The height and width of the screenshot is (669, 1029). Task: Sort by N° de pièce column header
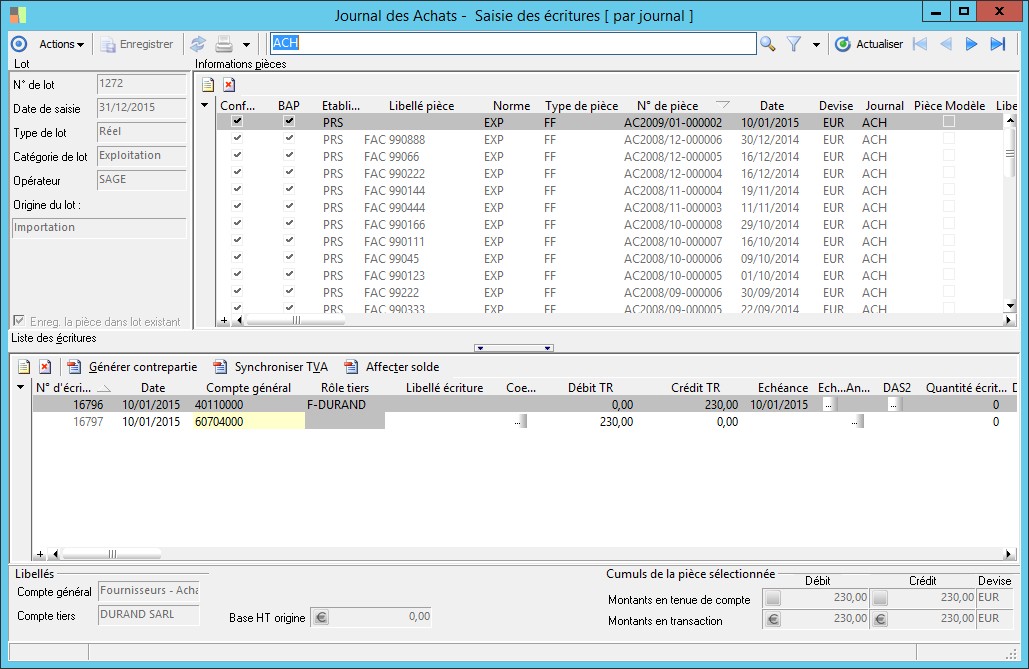click(x=667, y=105)
